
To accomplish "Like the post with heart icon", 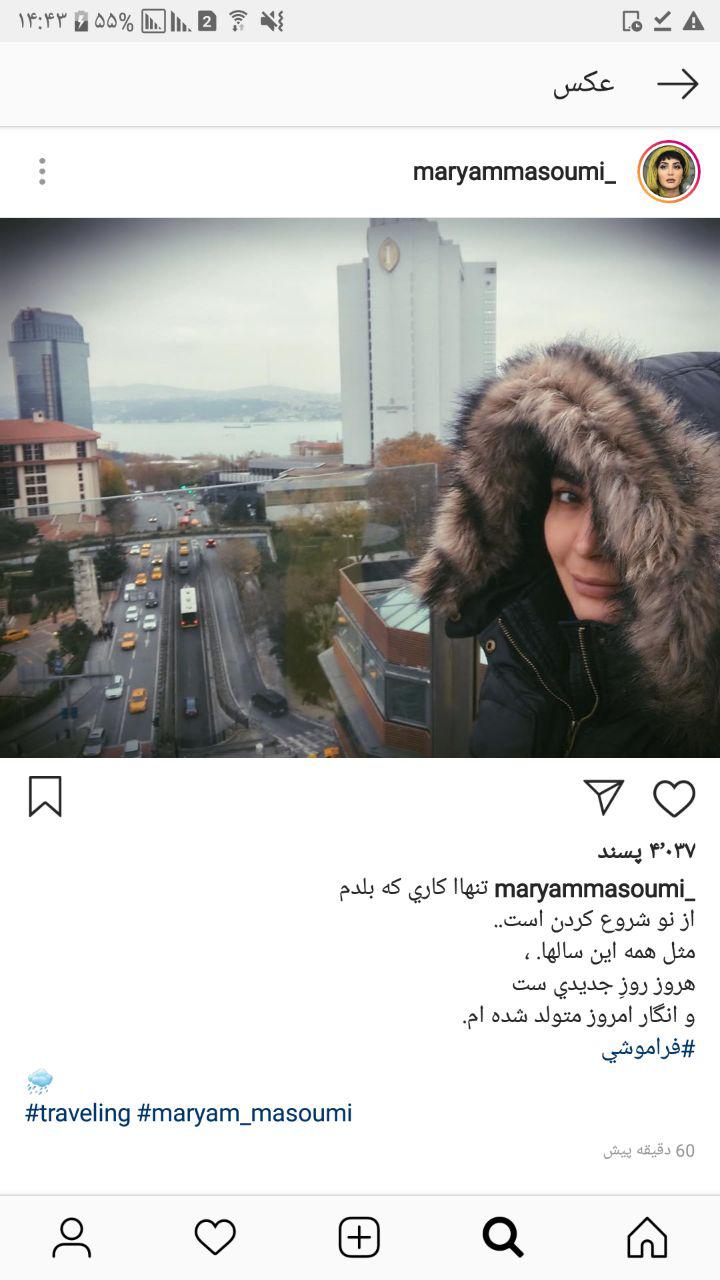I will click(674, 797).
